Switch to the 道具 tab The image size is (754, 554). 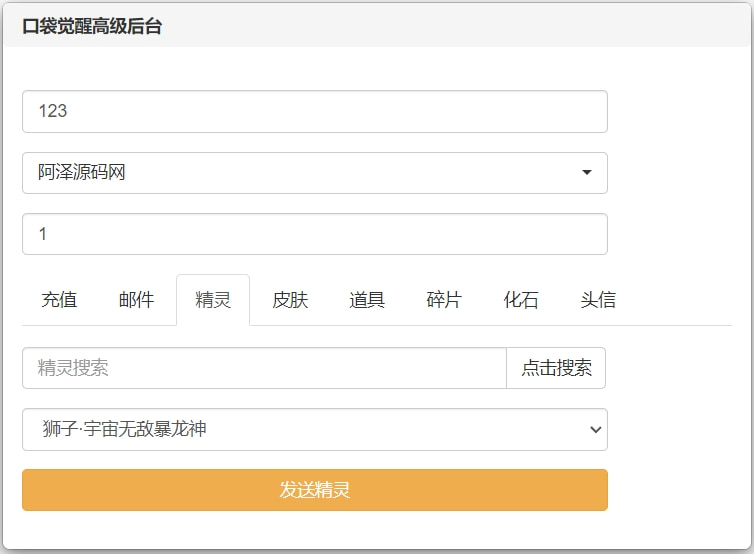[367, 300]
